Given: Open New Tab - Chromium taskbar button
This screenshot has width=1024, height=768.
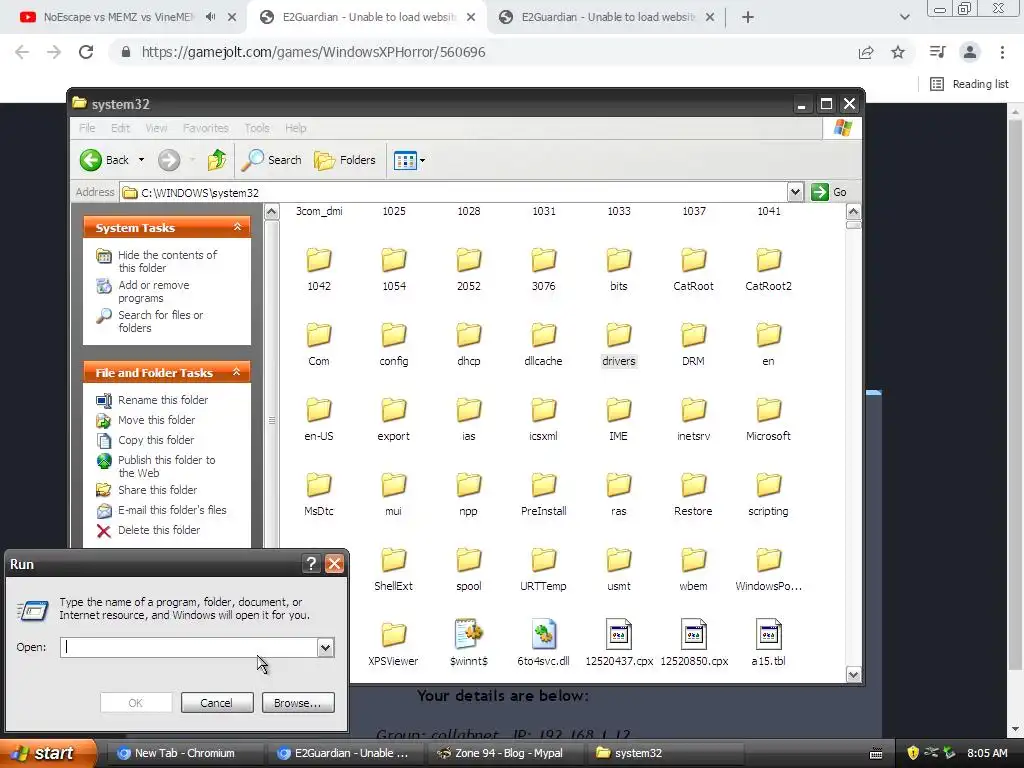Looking at the screenshot, I should click(185, 753).
